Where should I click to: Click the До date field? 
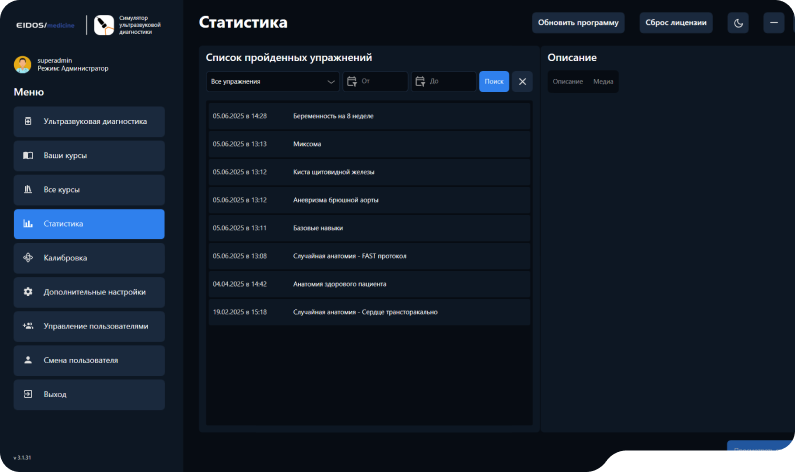coord(444,82)
